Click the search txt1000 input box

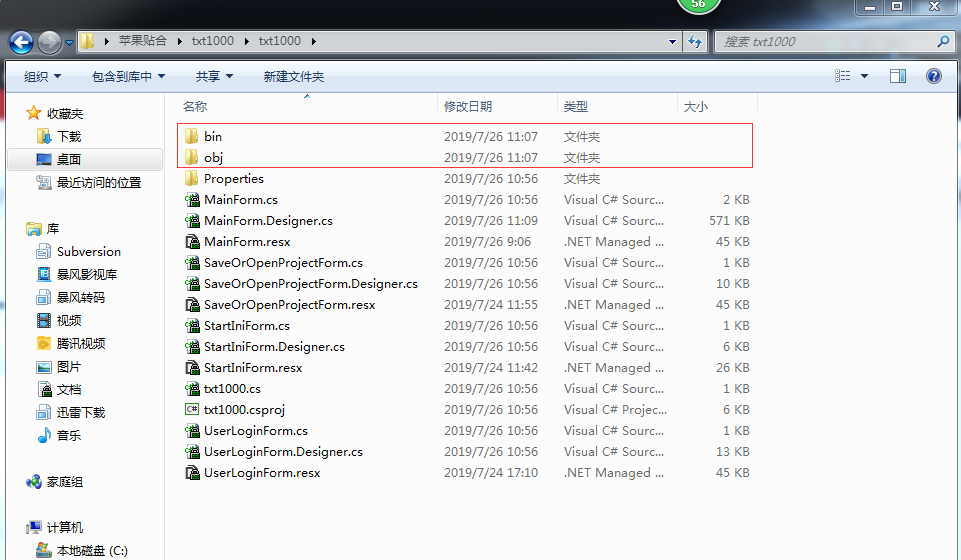tap(824, 42)
